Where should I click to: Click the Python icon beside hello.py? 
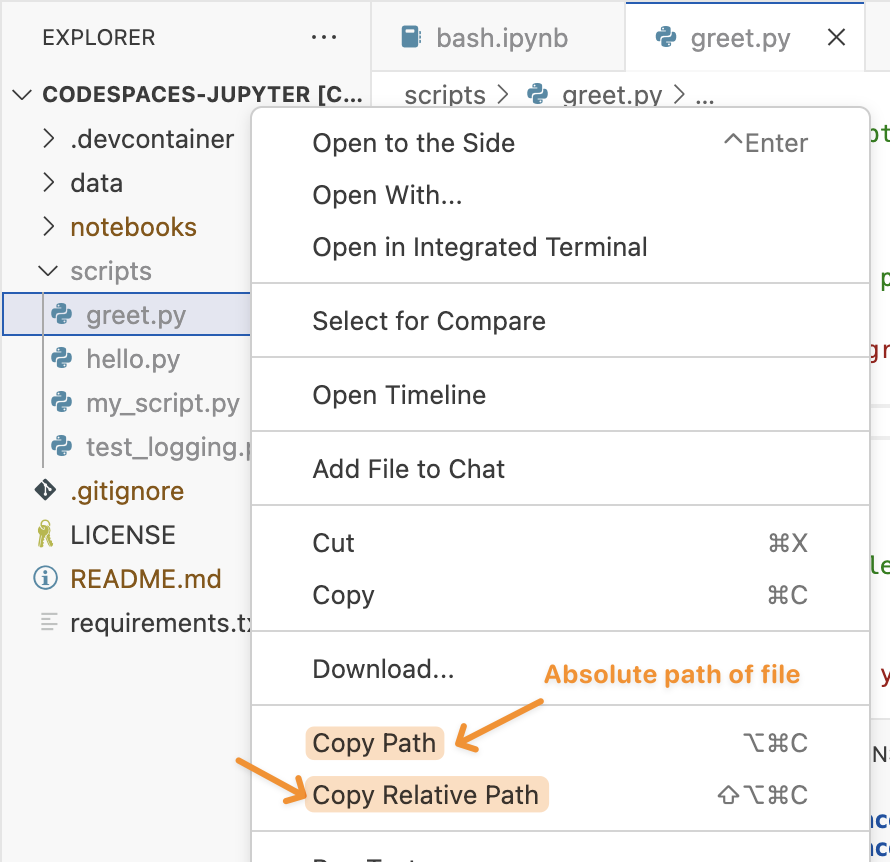point(62,359)
